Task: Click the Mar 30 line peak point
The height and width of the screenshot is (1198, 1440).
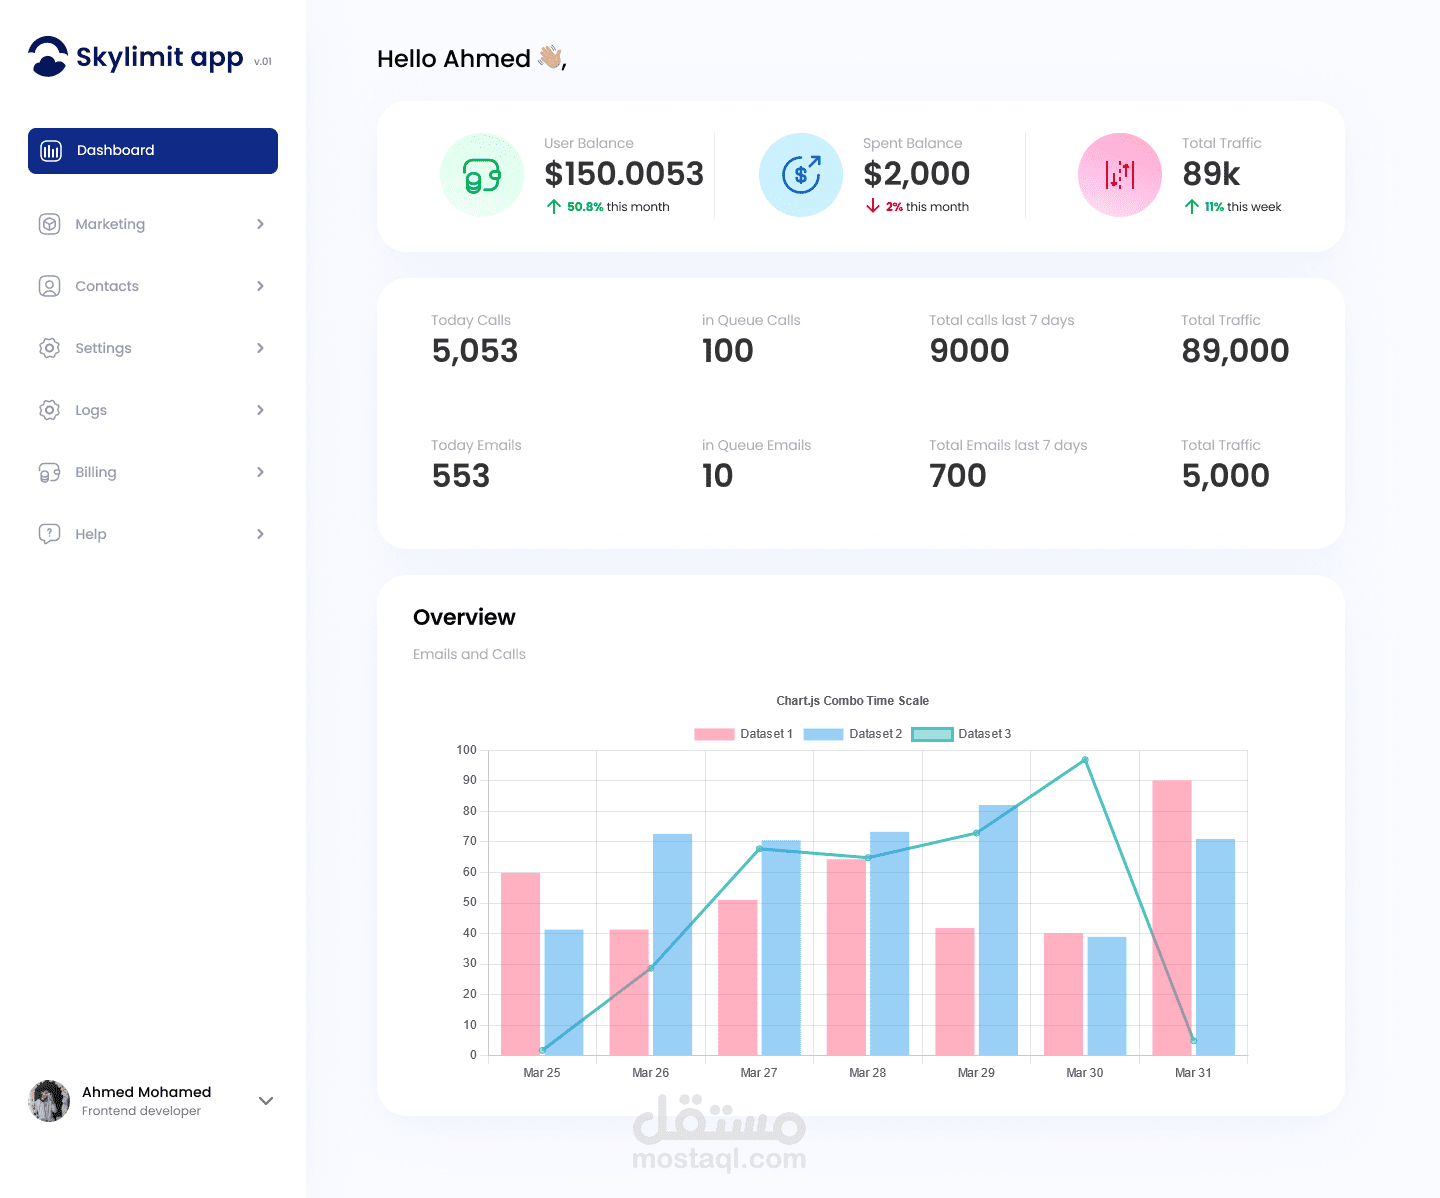Action: click(1085, 760)
